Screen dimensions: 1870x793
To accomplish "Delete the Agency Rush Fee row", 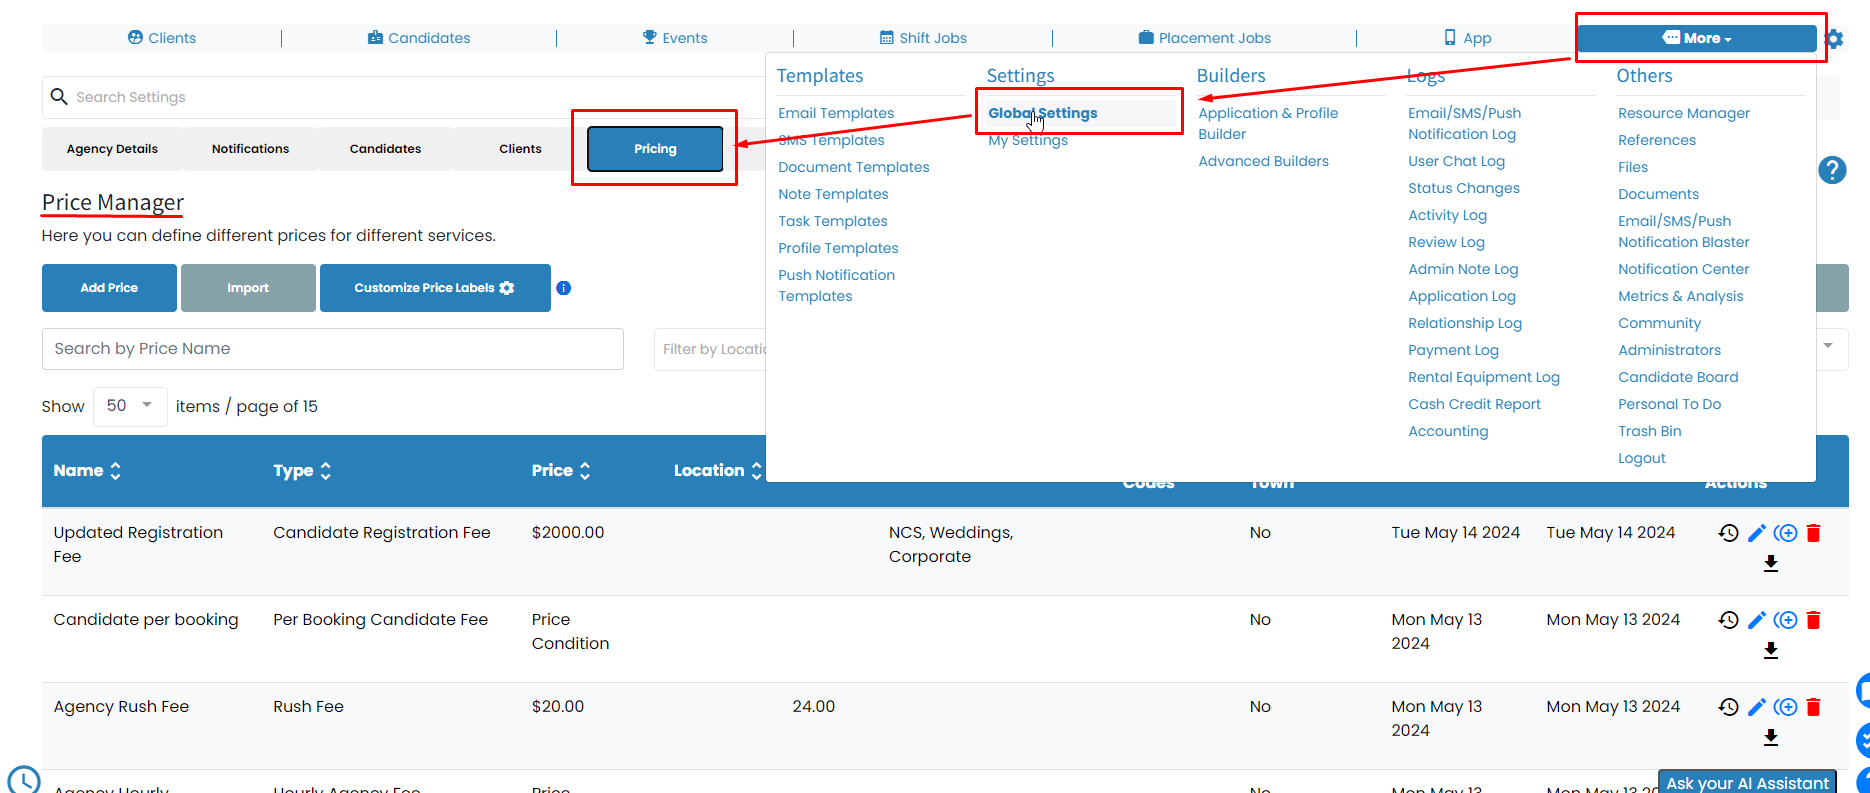I will click(1813, 707).
